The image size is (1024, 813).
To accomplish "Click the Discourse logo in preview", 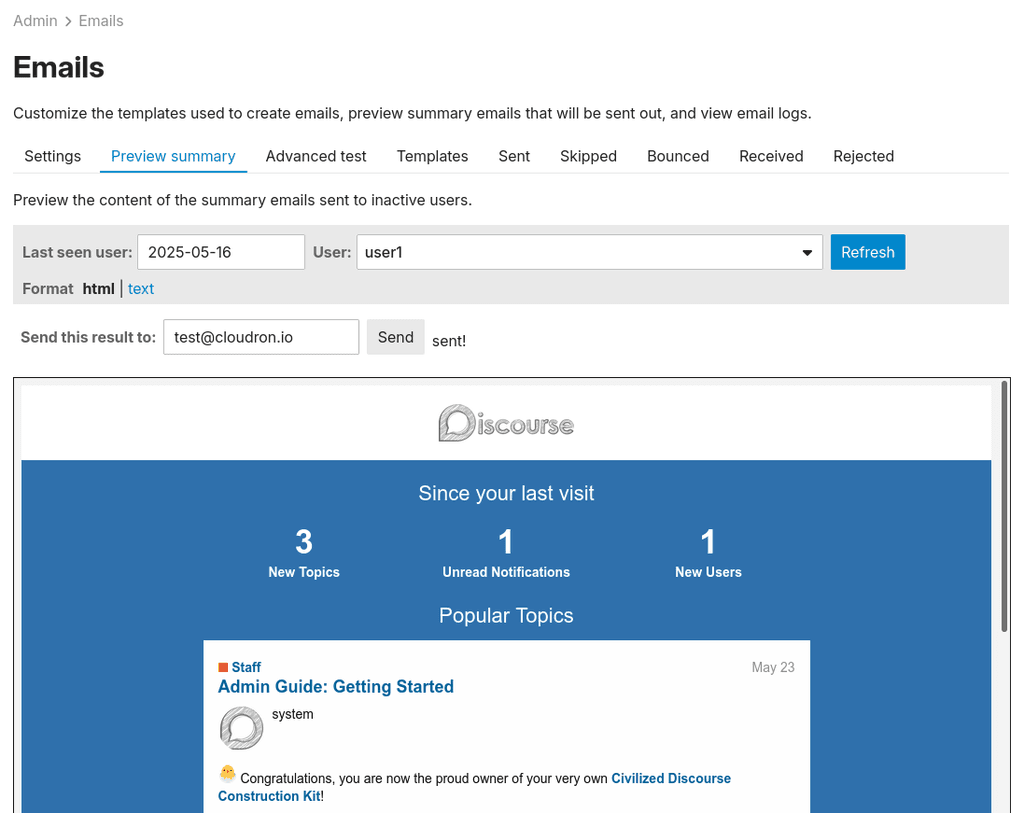I will [x=506, y=423].
